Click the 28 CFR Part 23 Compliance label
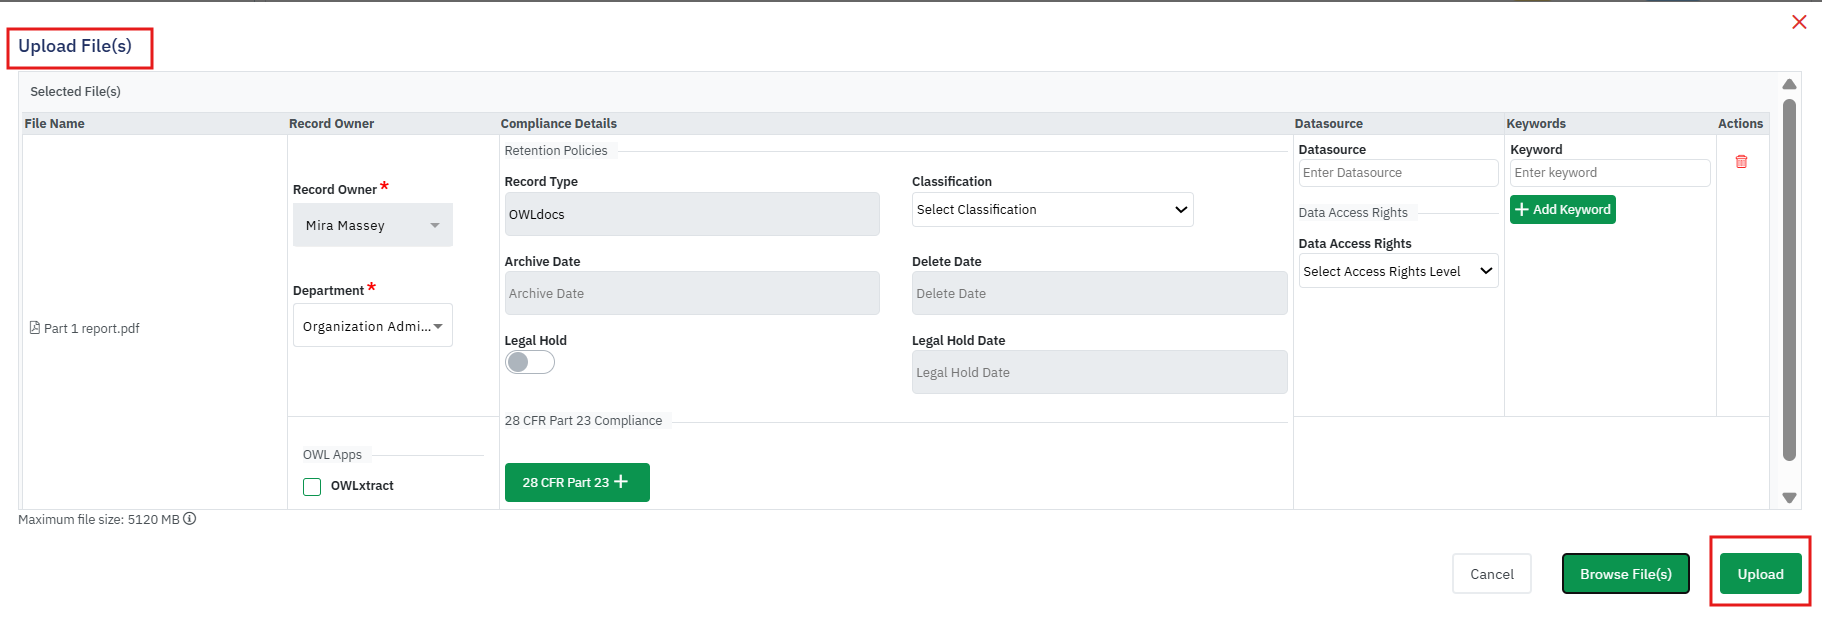The width and height of the screenshot is (1822, 620). (x=583, y=421)
